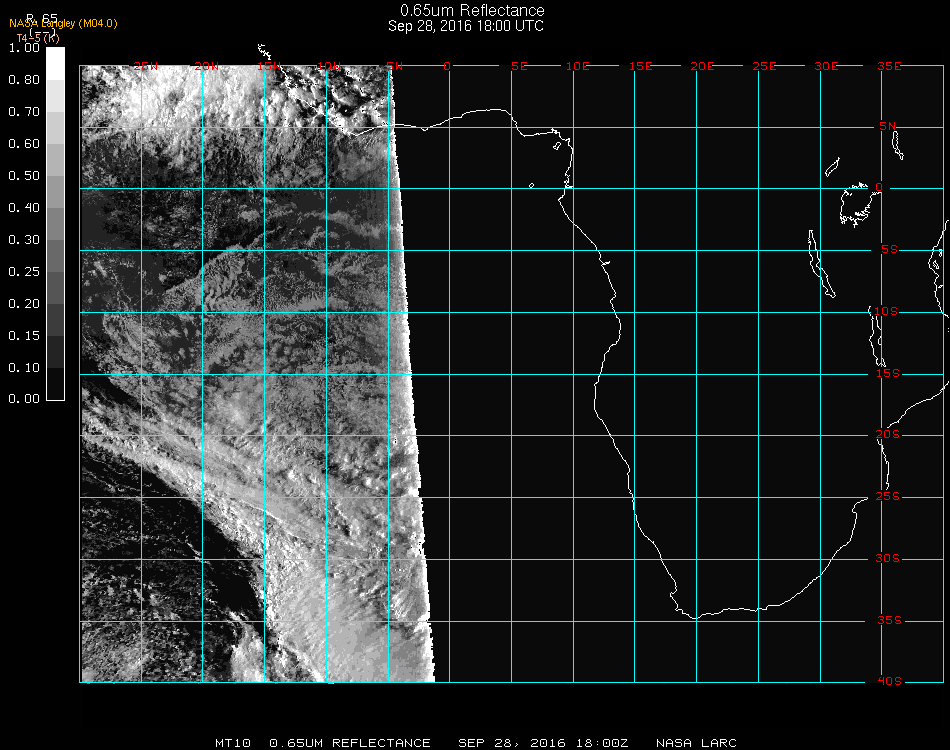950x750 pixels.
Task: Click the 'NASA LARC' footer text
Action: (x=696, y=743)
